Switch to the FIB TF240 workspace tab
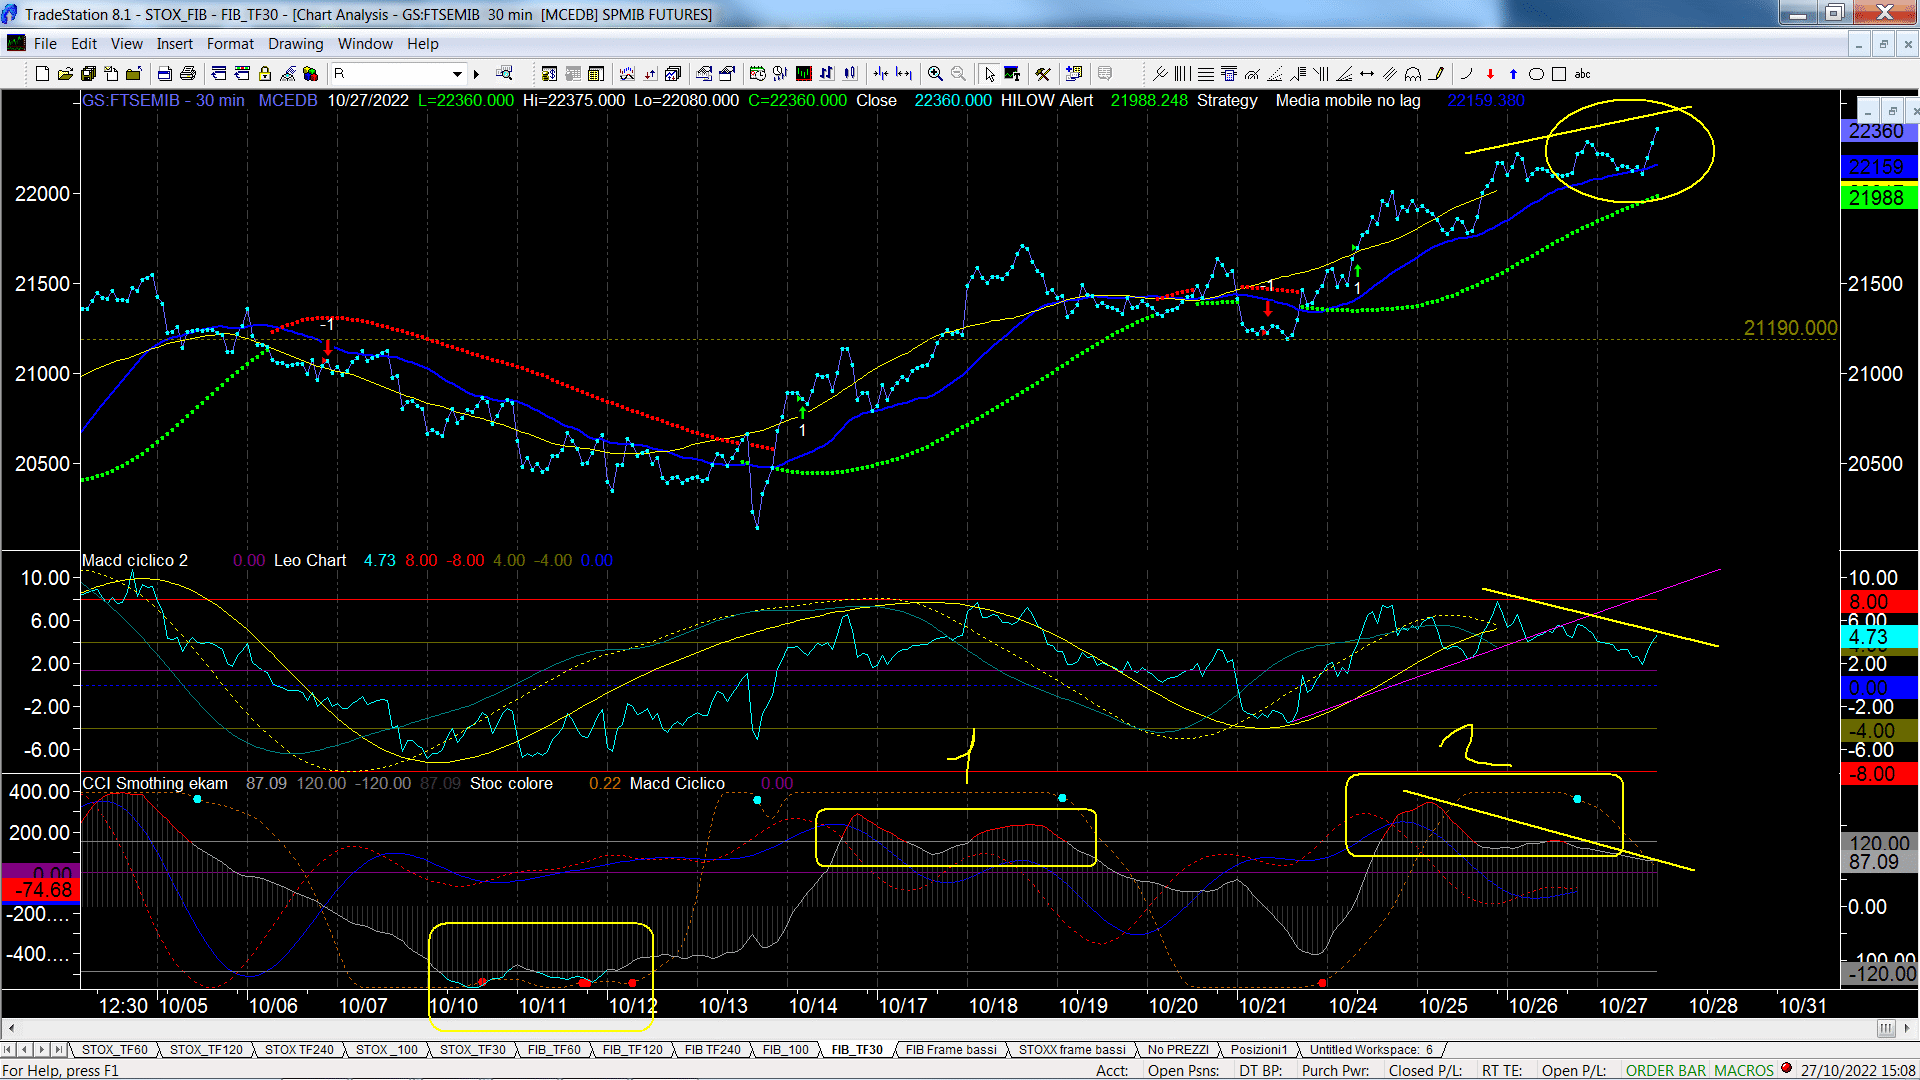This screenshot has height=1080, width=1920. point(712,1050)
